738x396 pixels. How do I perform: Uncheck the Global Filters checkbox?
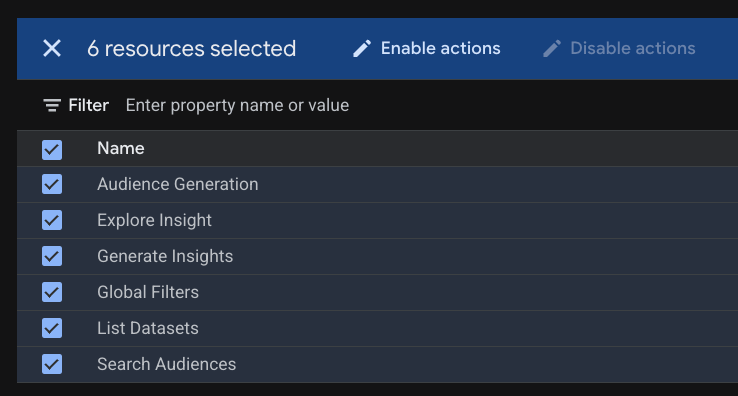52,292
